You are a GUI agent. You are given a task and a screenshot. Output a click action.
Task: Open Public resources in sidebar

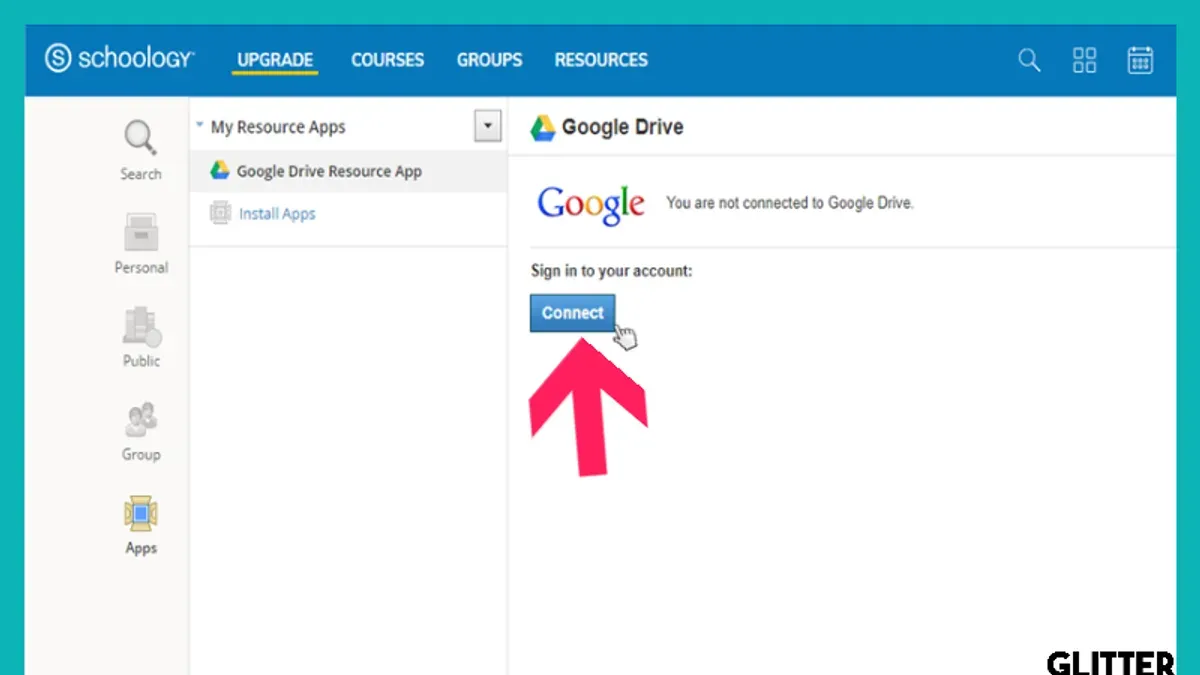(x=141, y=338)
